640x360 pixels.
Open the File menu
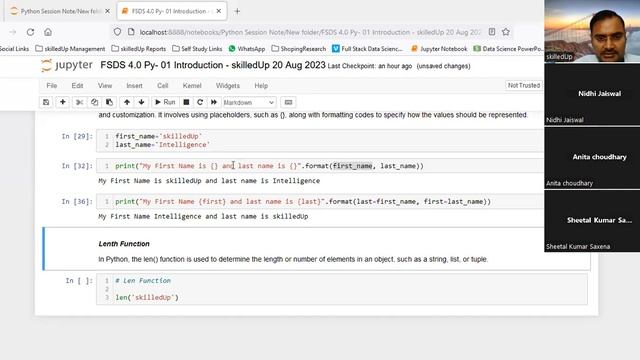pyautogui.click(x=52, y=86)
